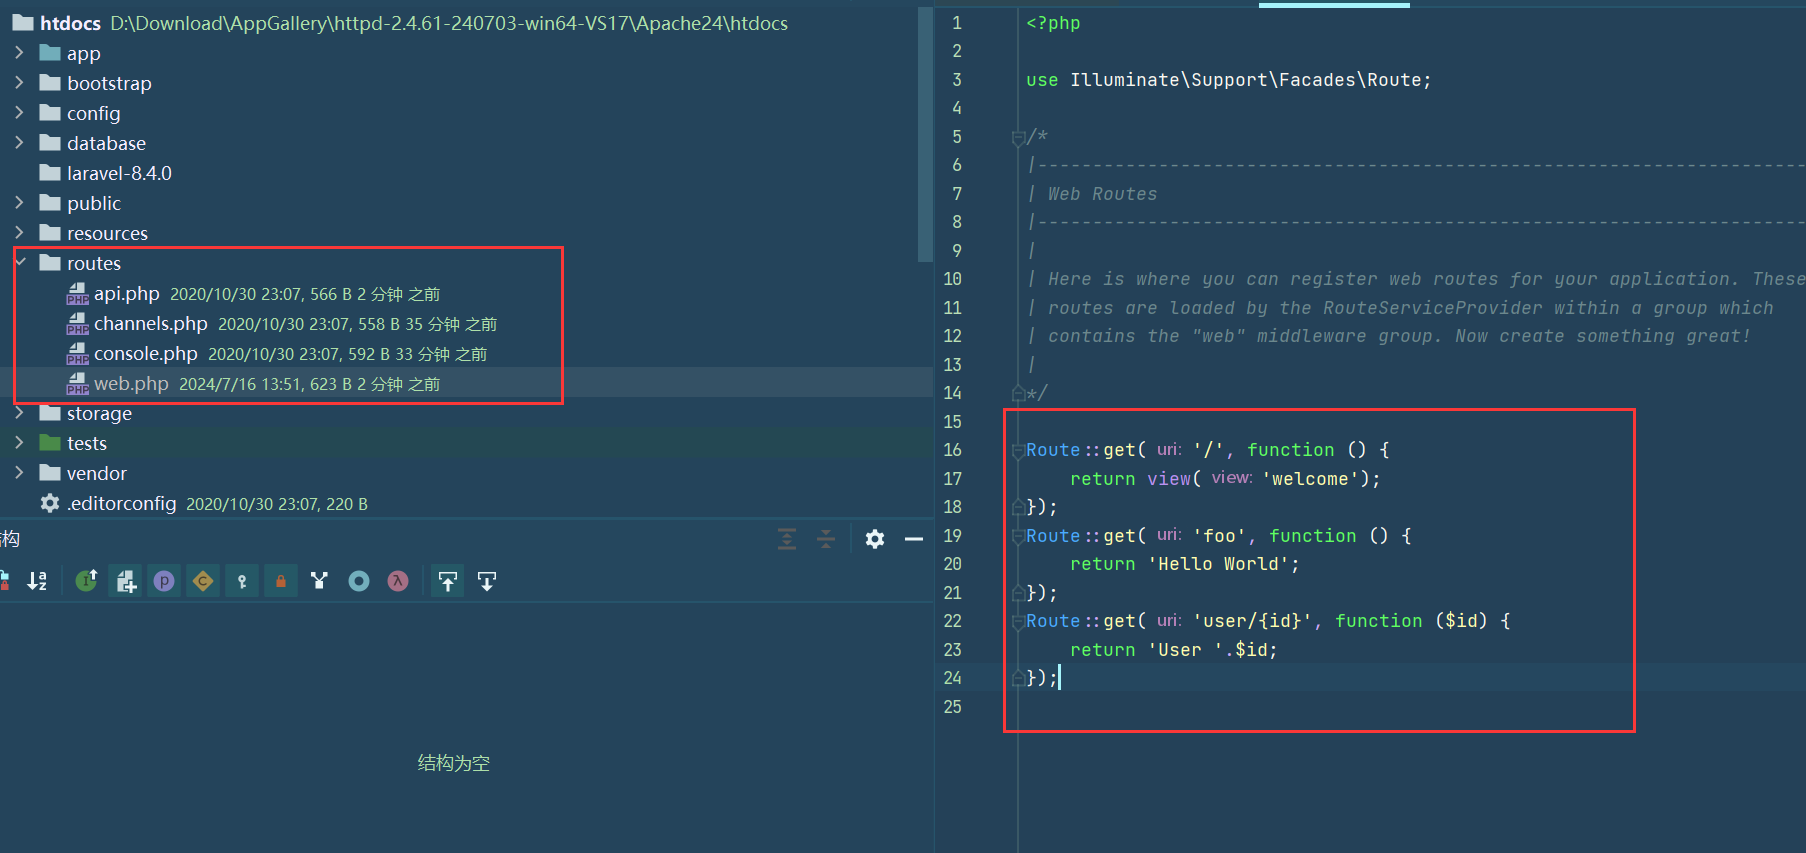Toggle autoscroll from source arrow-down icon
Screen dimensions: 1806x853
point(487,581)
